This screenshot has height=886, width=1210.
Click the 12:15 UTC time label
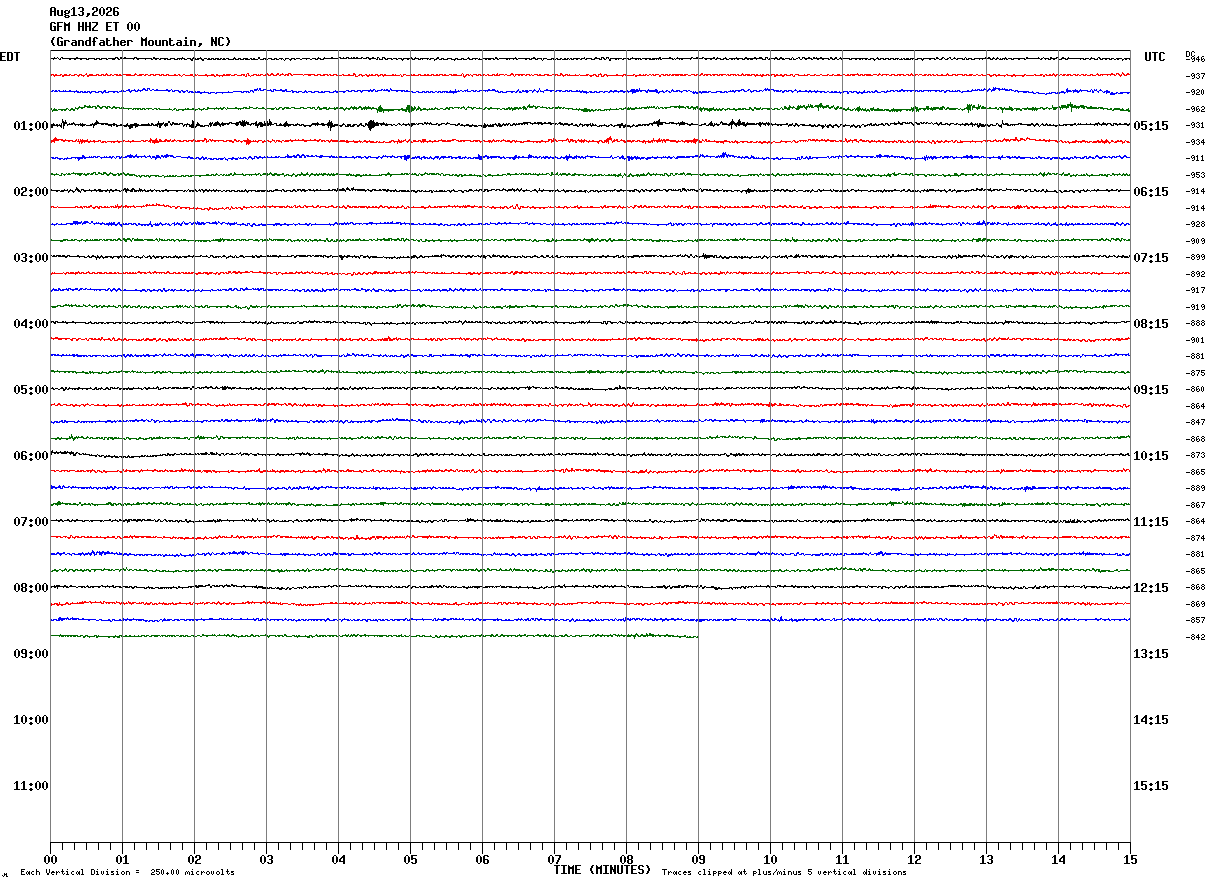click(x=1151, y=588)
